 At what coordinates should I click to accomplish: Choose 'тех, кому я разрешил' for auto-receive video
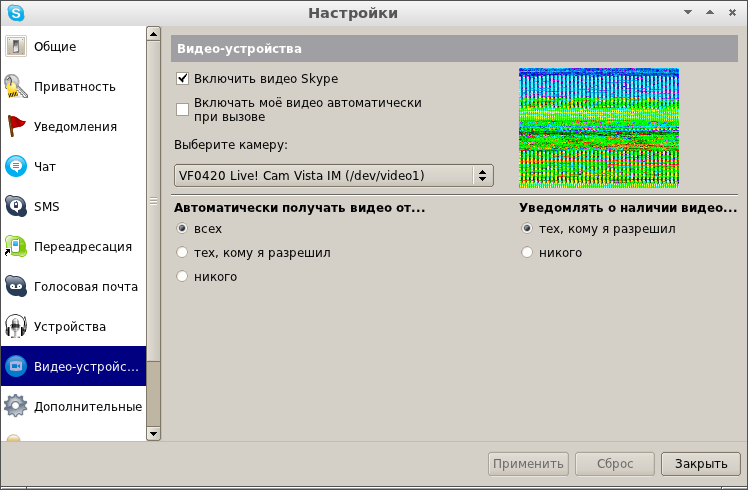pos(182,253)
